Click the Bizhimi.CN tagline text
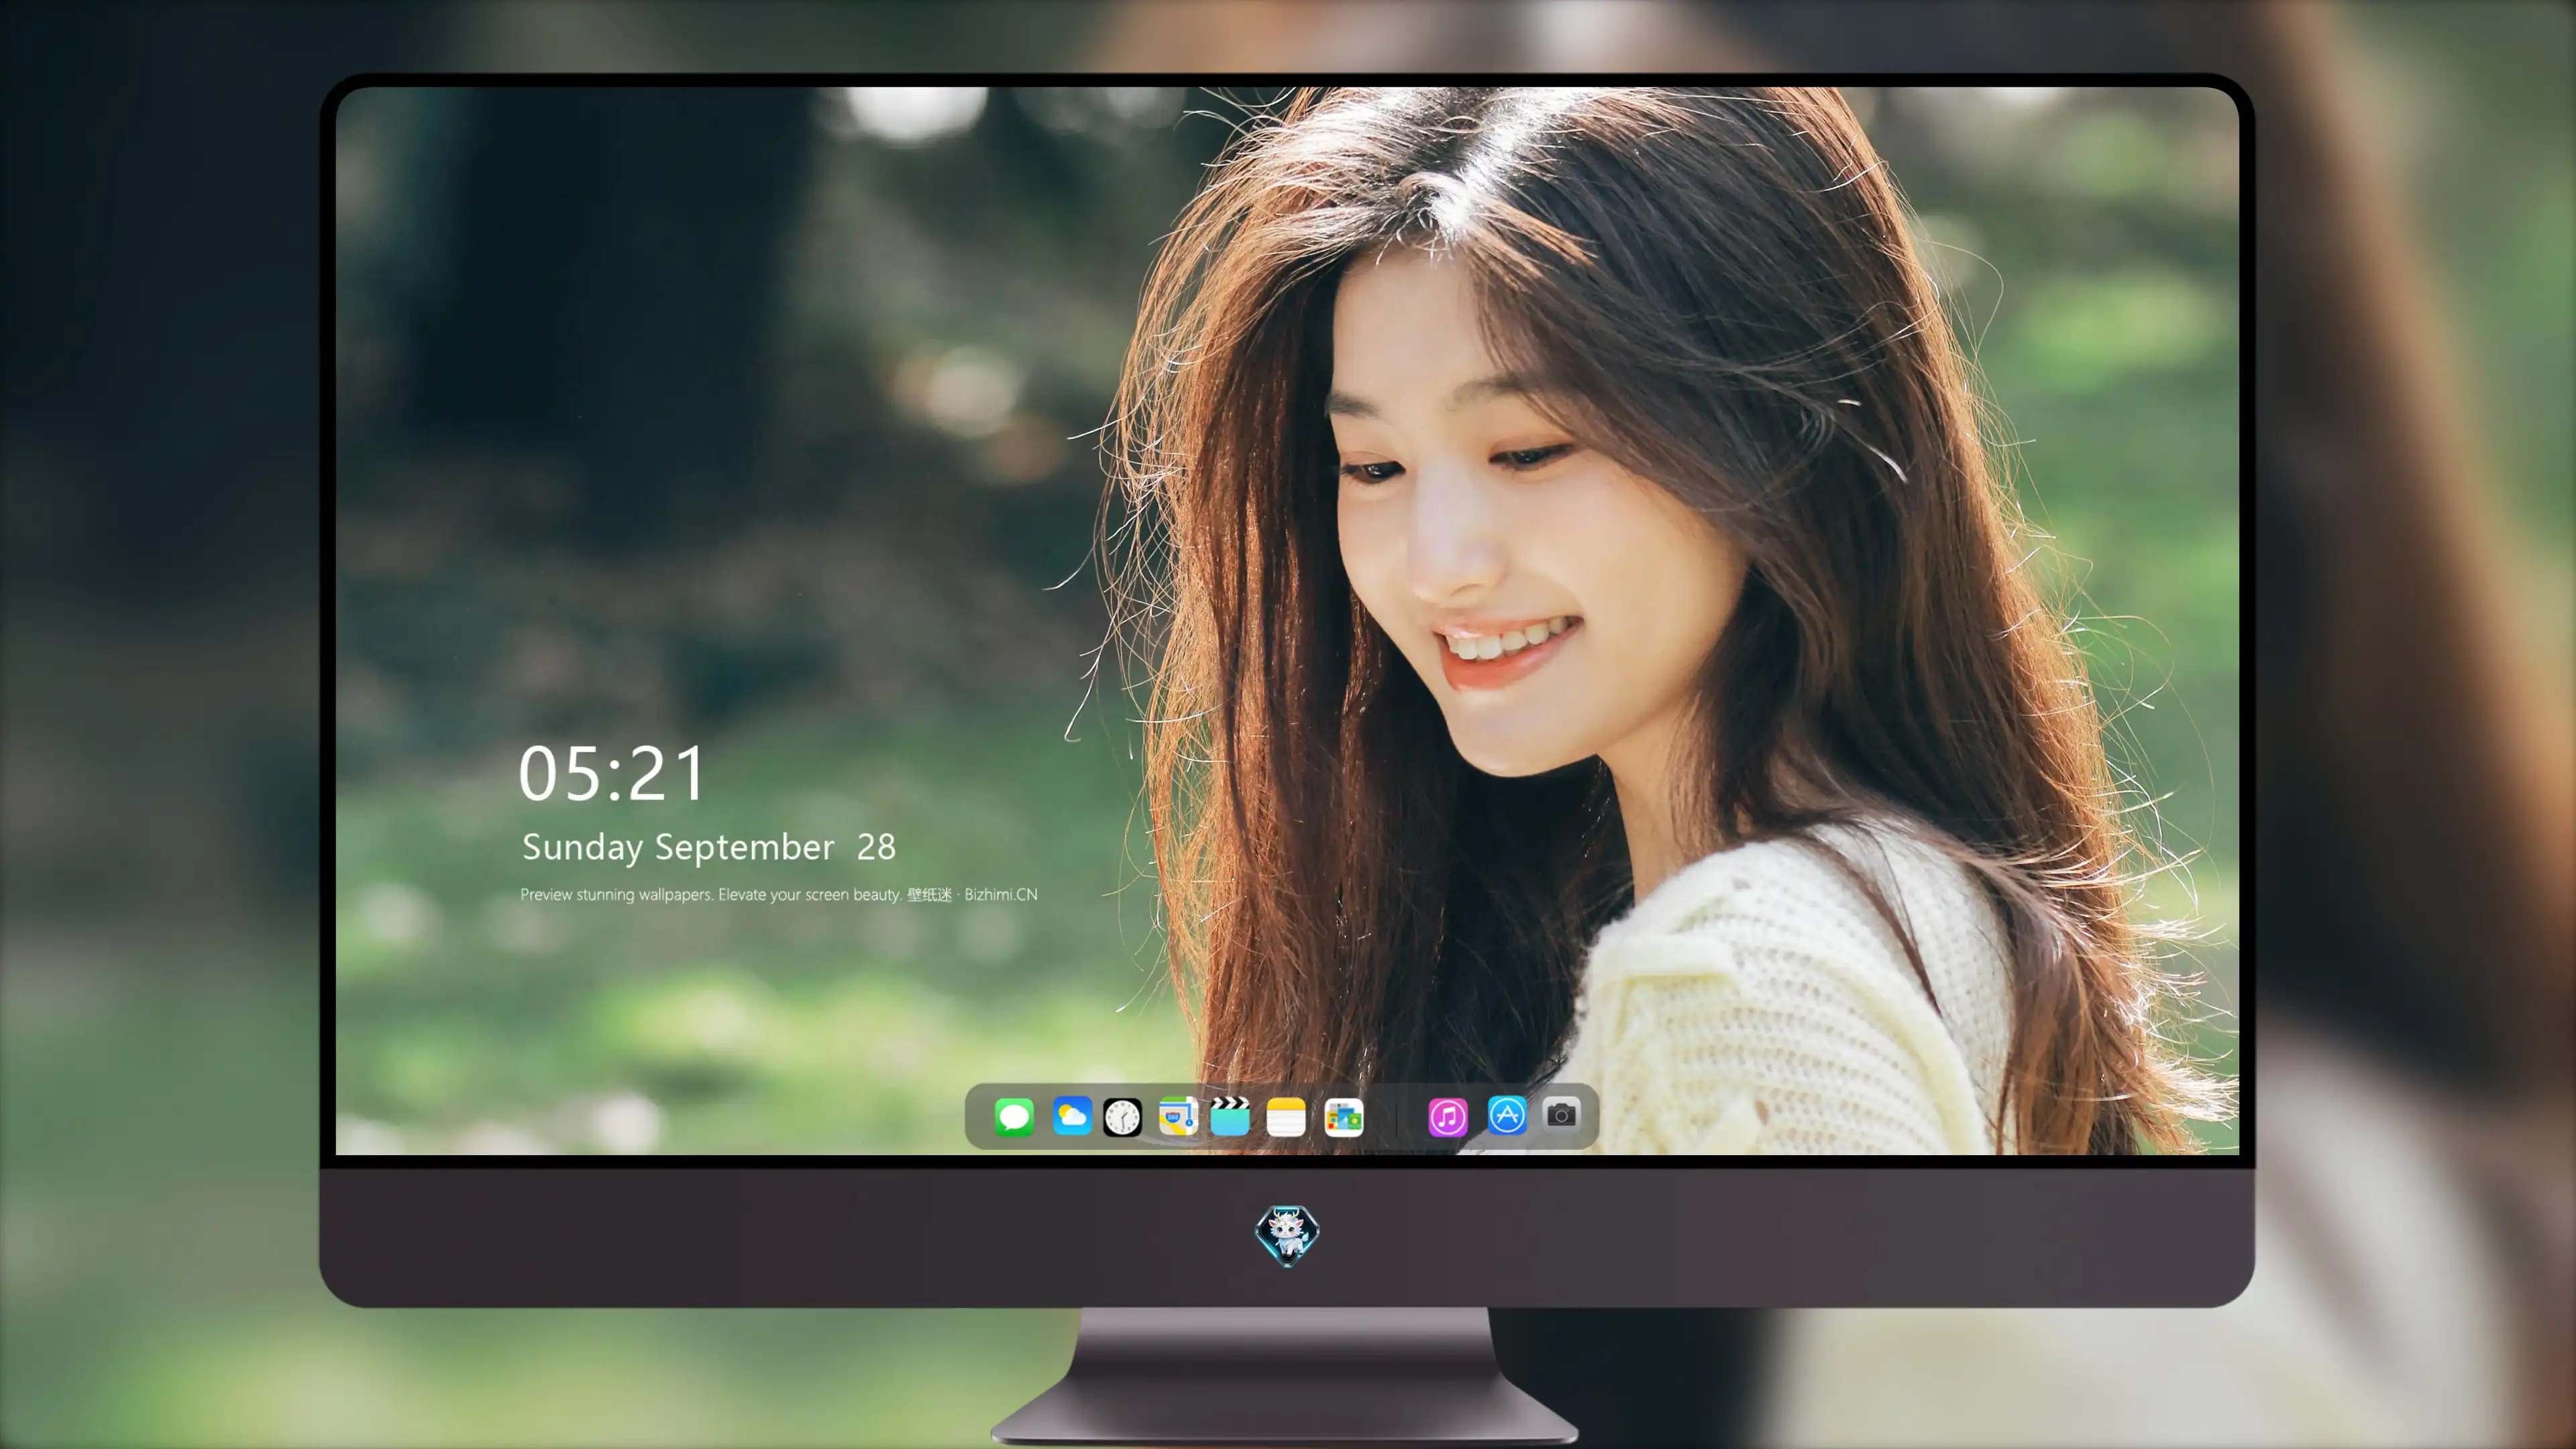Viewport: 2576px width, 1449px height. point(779,894)
